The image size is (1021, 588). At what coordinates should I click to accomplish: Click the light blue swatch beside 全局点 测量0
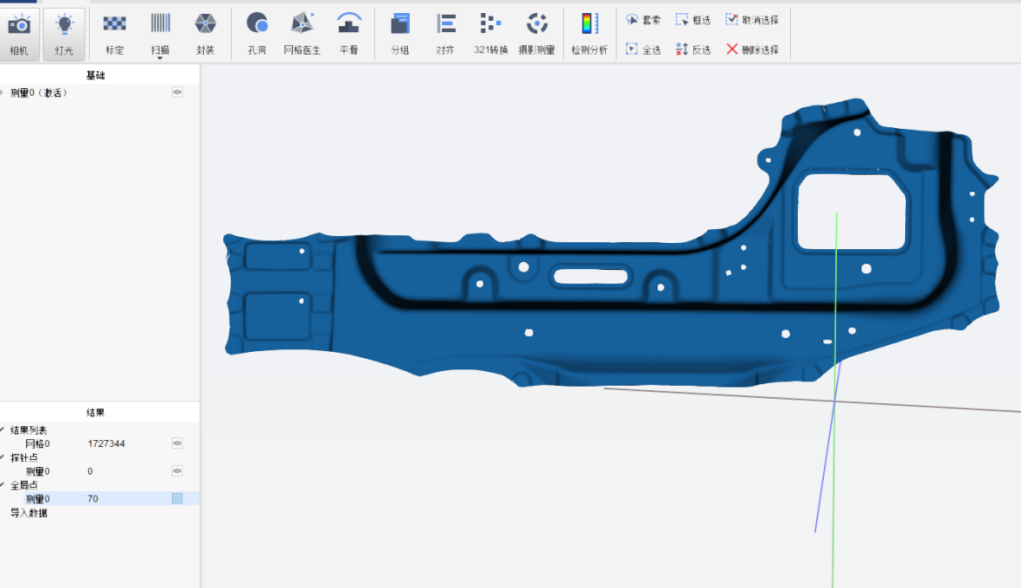click(177, 498)
